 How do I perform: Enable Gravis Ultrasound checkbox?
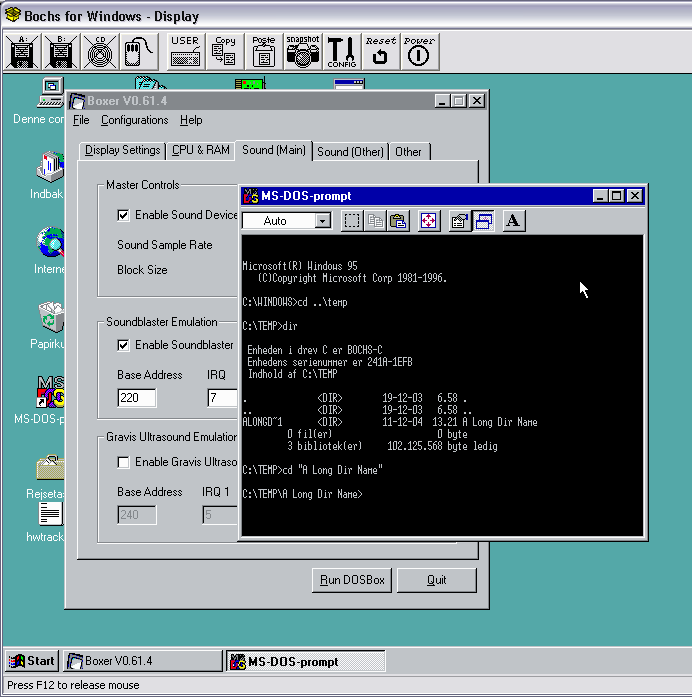point(123,462)
